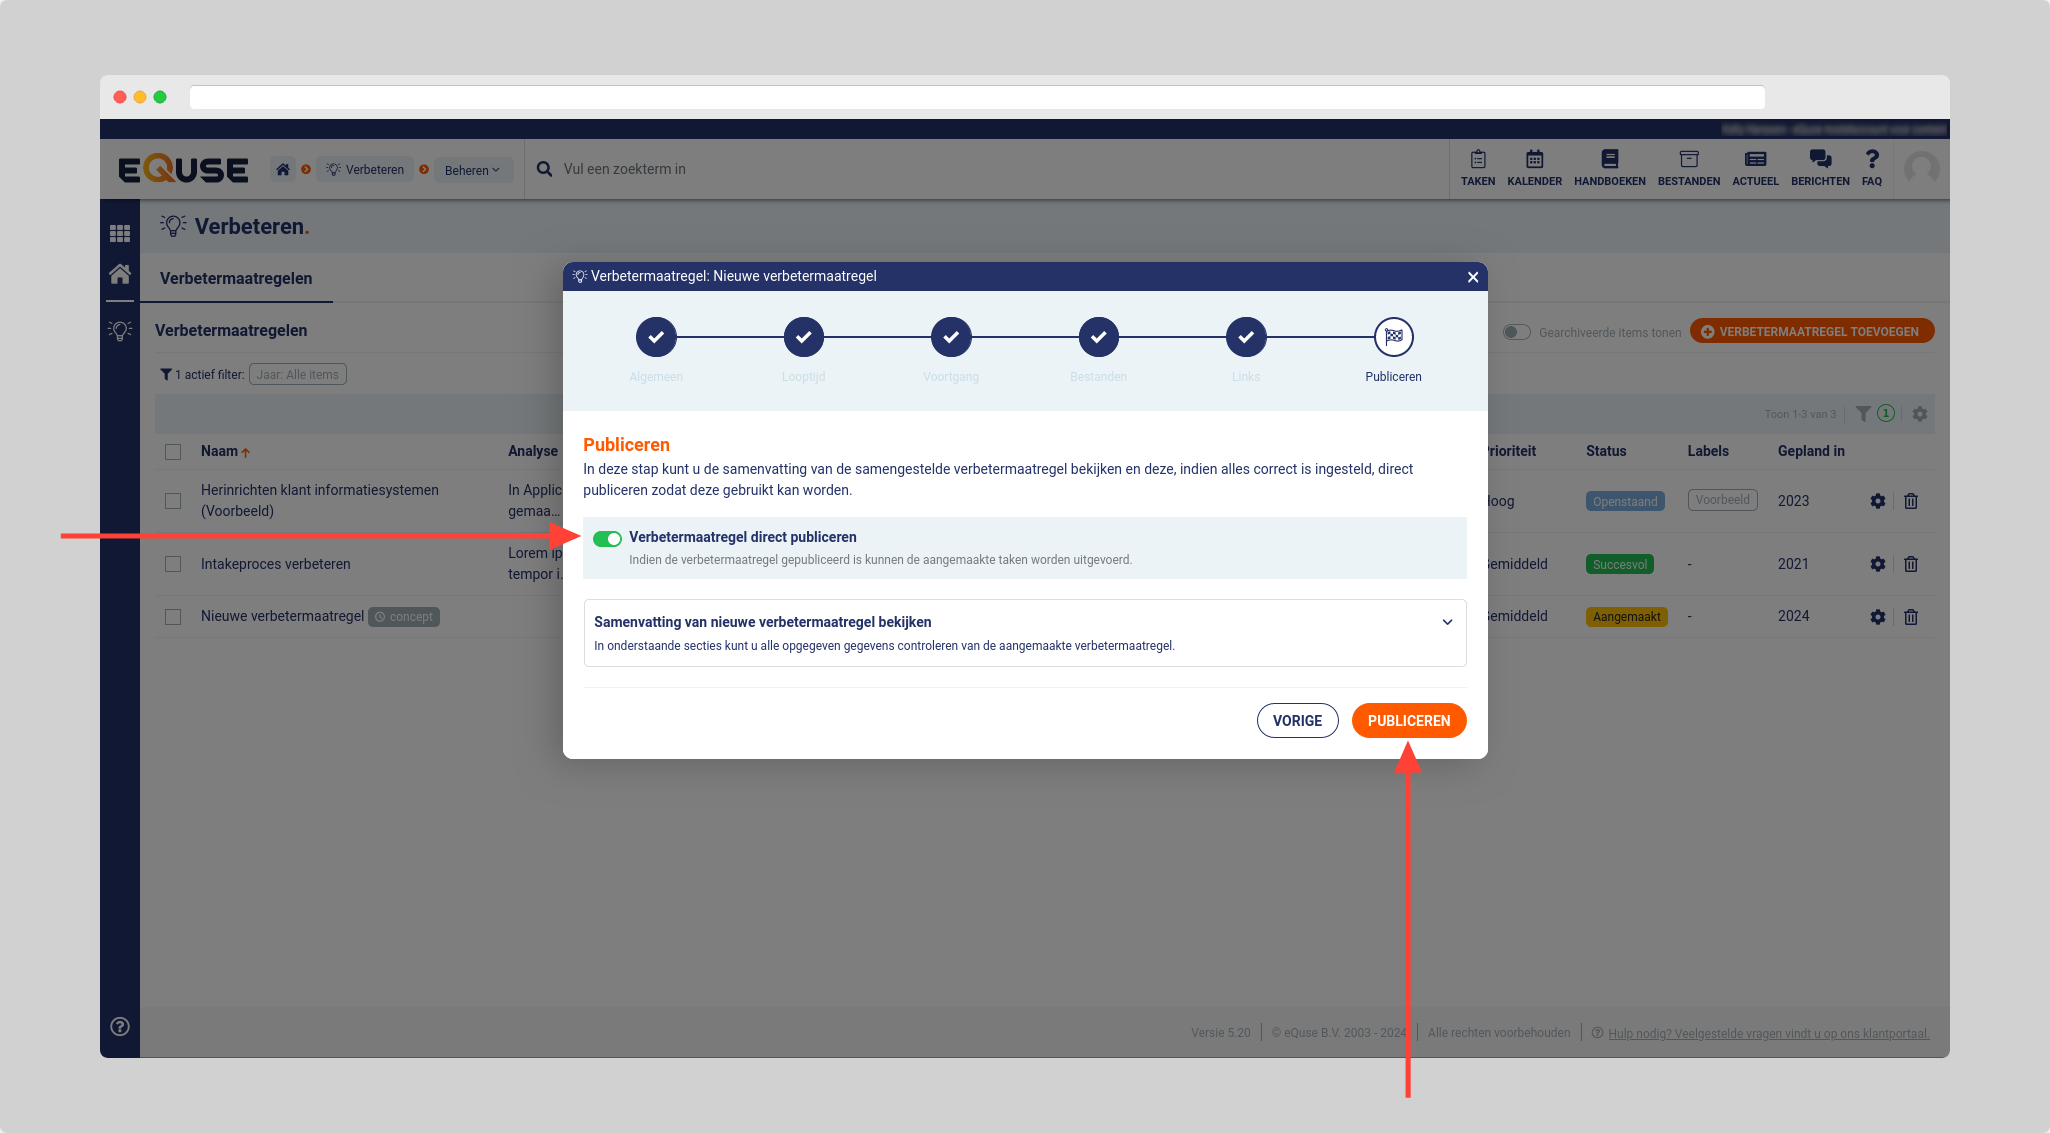Screen dimensions: 2050x1133
Task: Click trash icon for Intakeproces verbeteren row
Action: [1910, 564]
